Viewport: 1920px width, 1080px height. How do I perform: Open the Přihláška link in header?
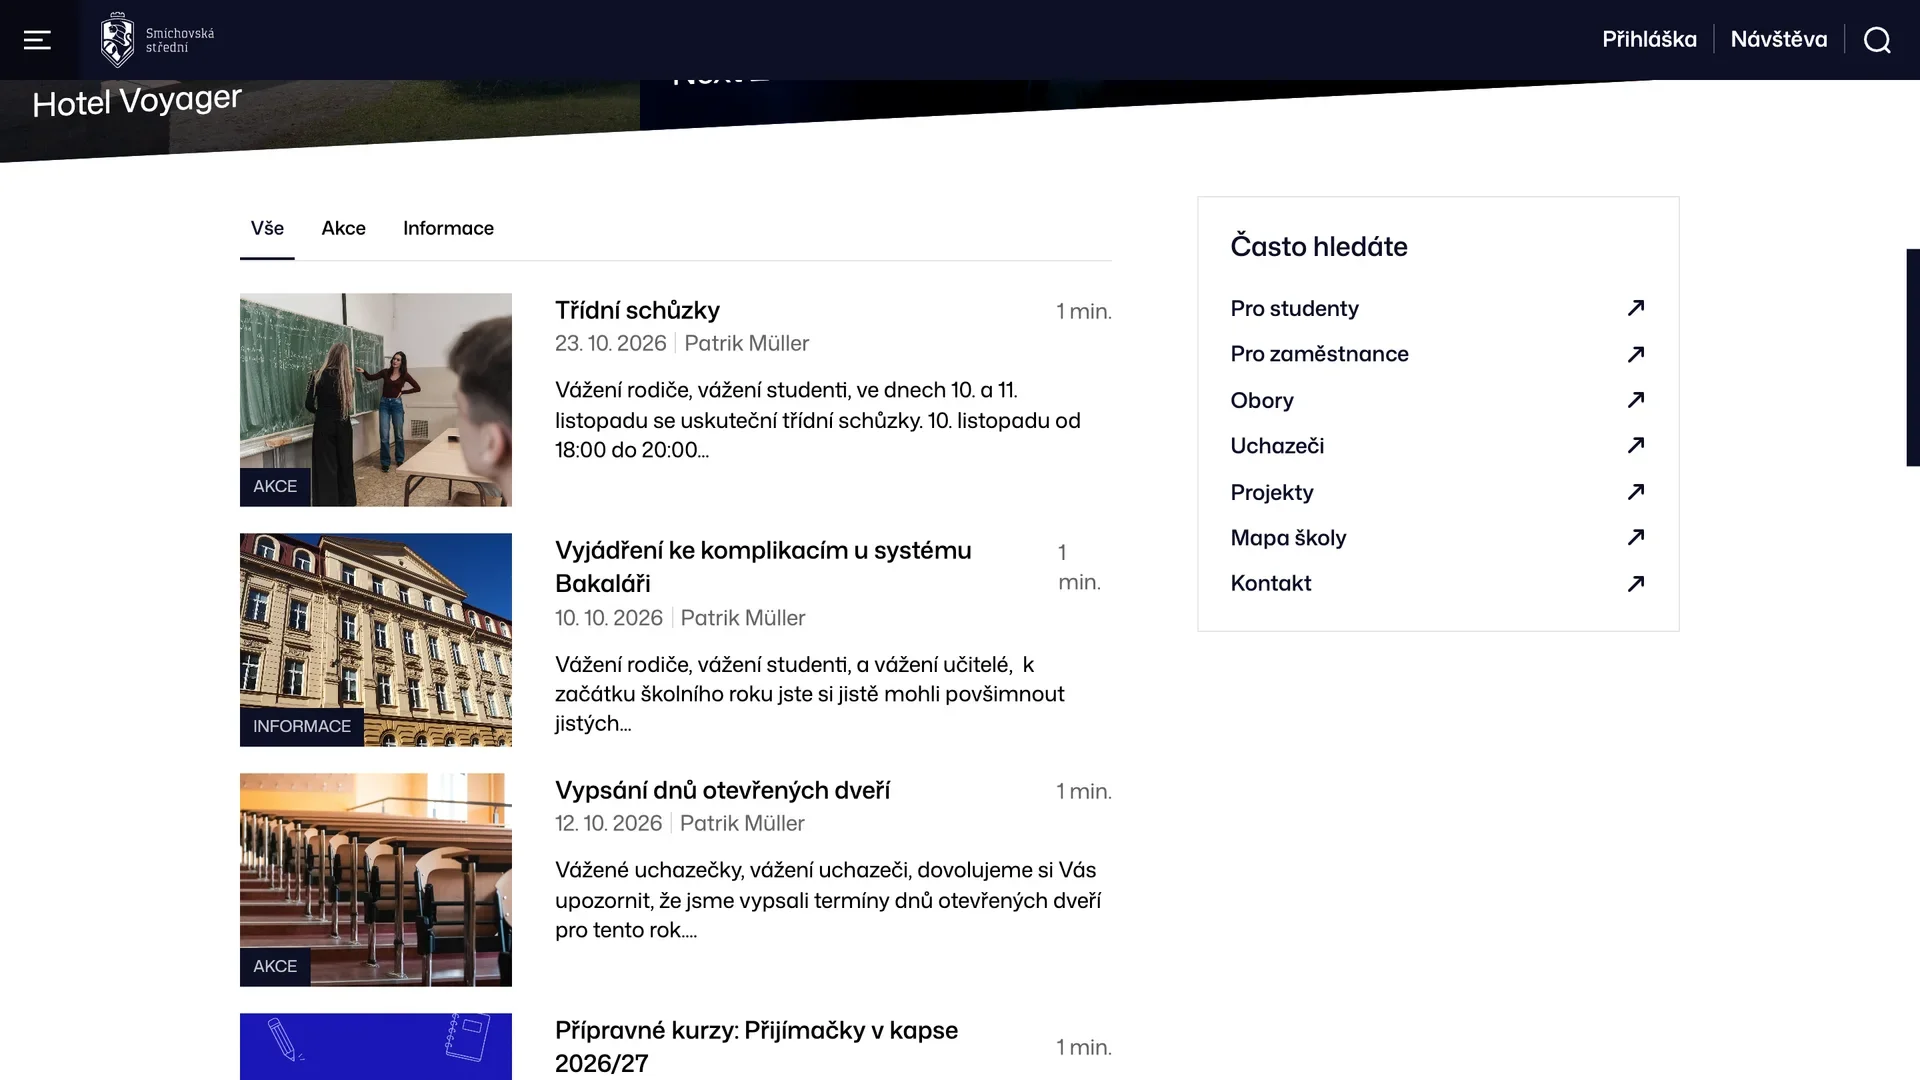coord(1649,39)
